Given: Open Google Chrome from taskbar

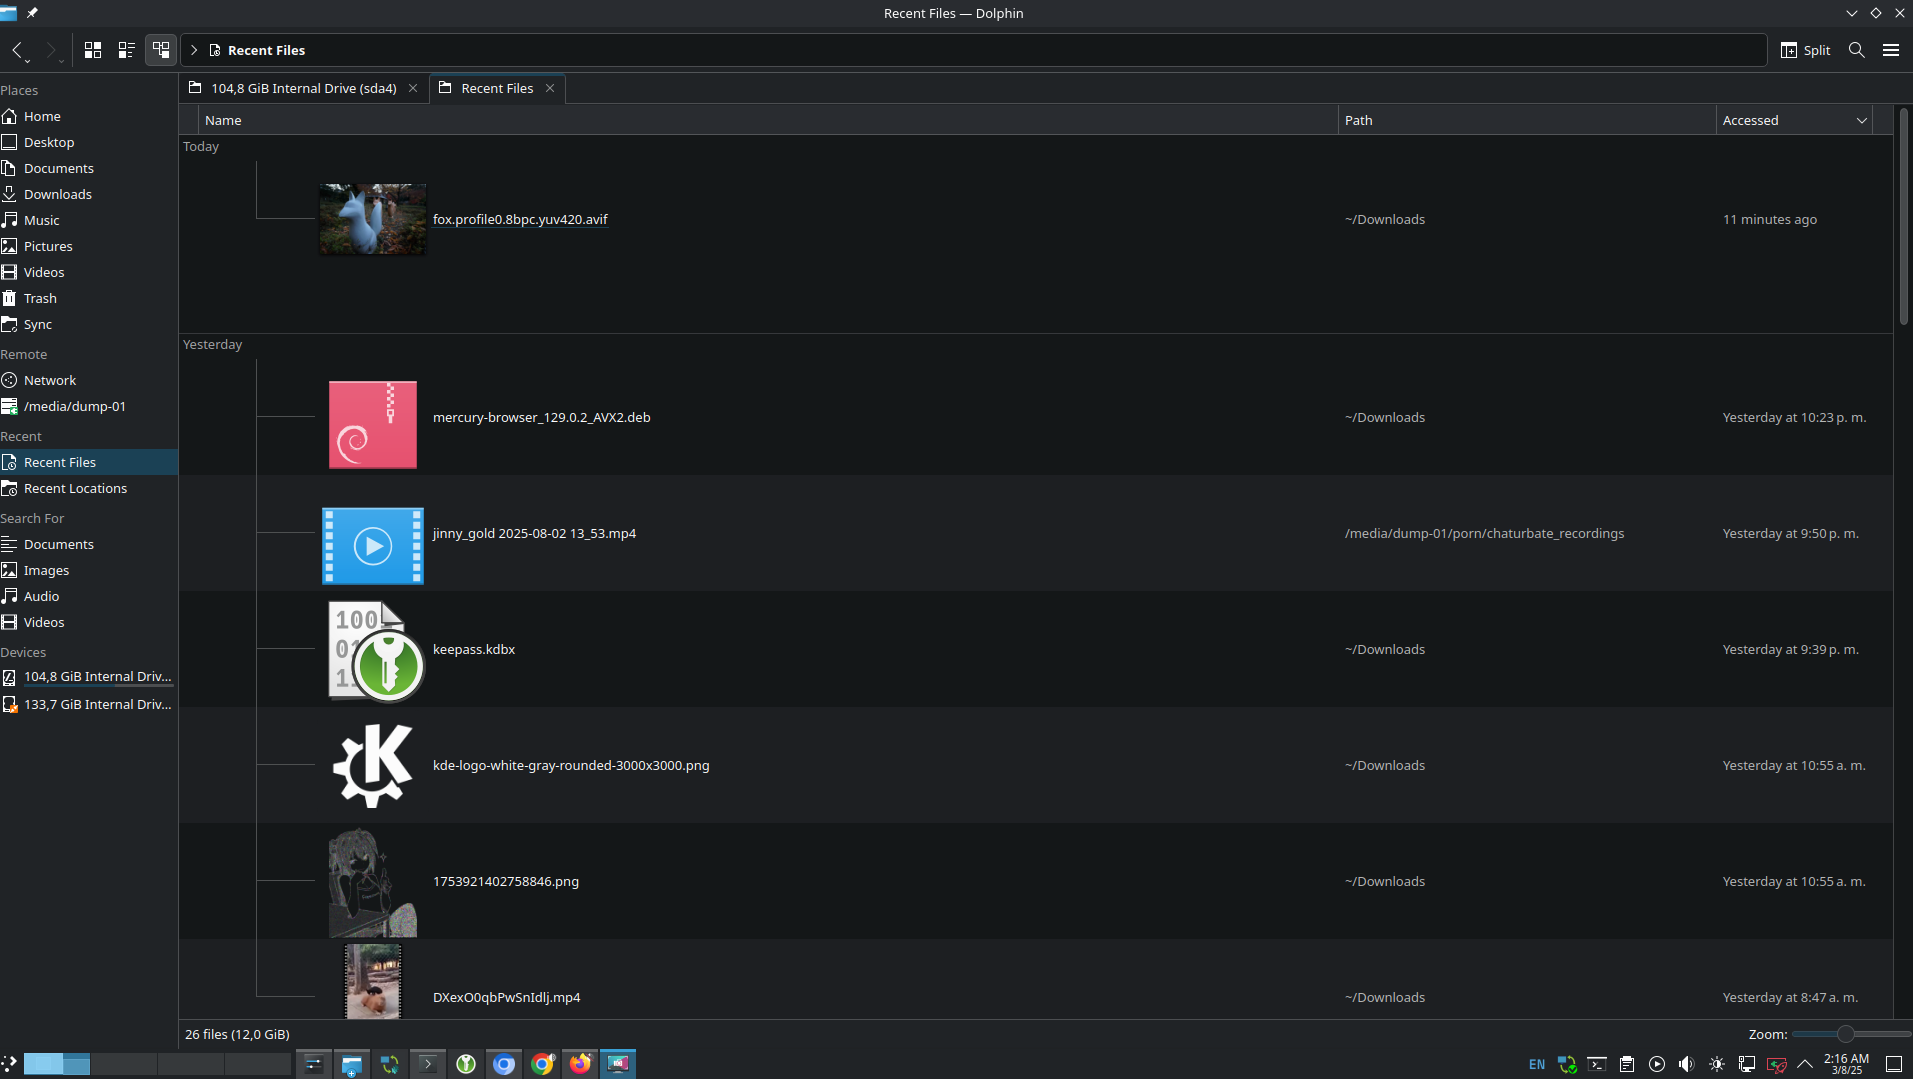Looking at the screenshot, I should pyautogui.click(x=542, y=1064).
